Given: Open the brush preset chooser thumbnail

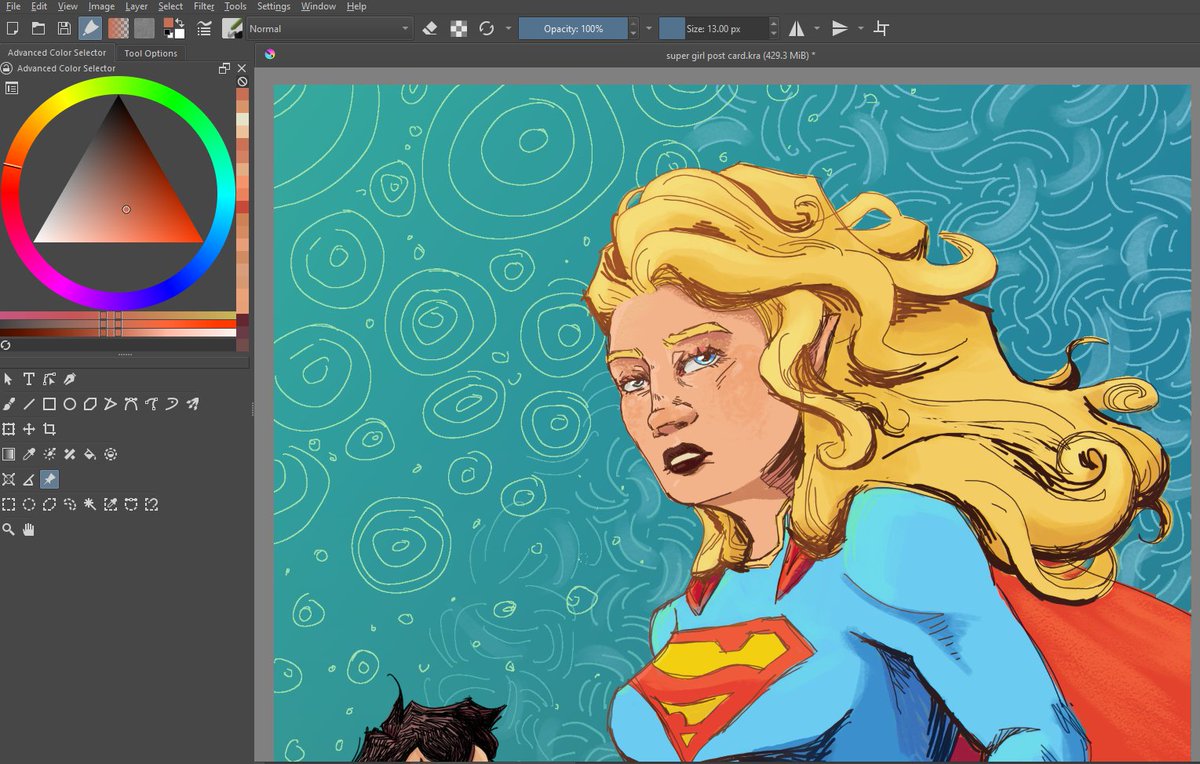Looking at the screenshot, I should click(x=232, y=28).
